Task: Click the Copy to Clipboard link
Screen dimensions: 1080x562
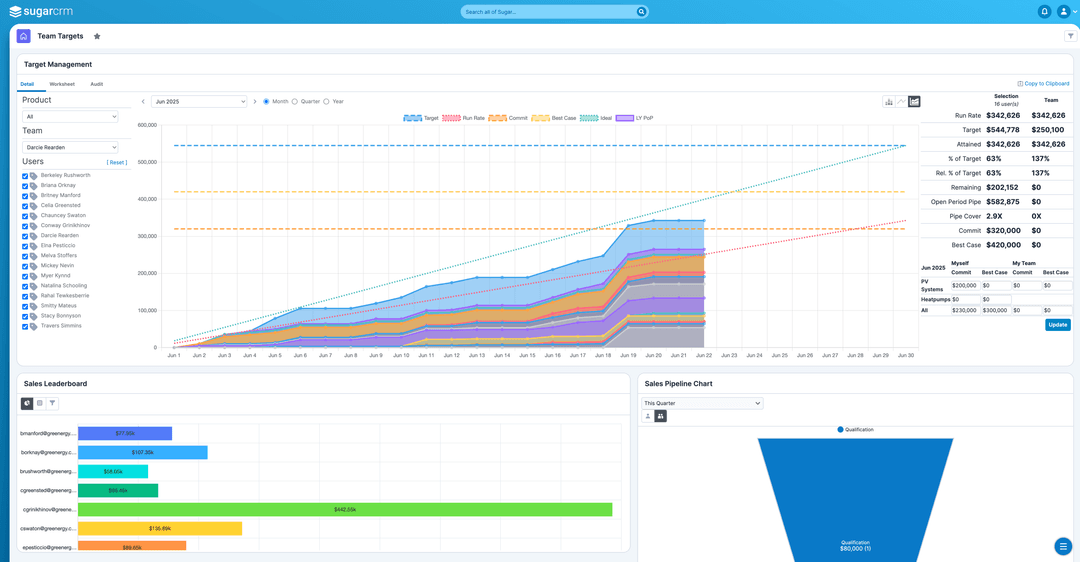Action: click(1043, 84)
